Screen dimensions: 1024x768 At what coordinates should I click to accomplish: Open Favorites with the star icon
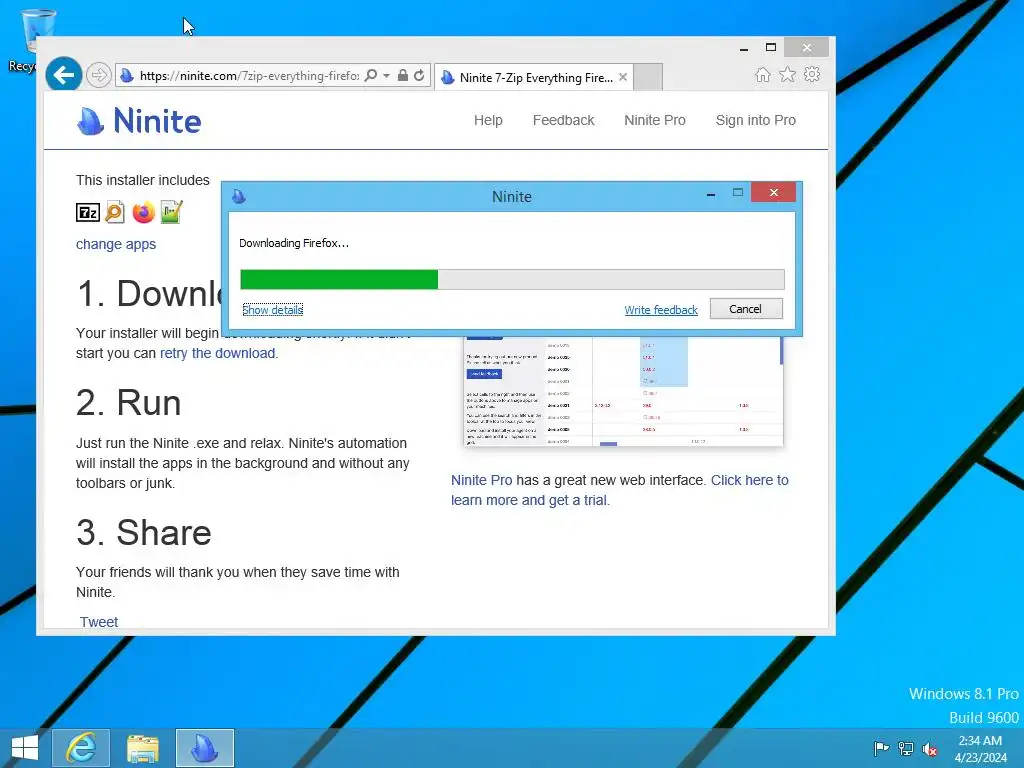coord(788,74)
